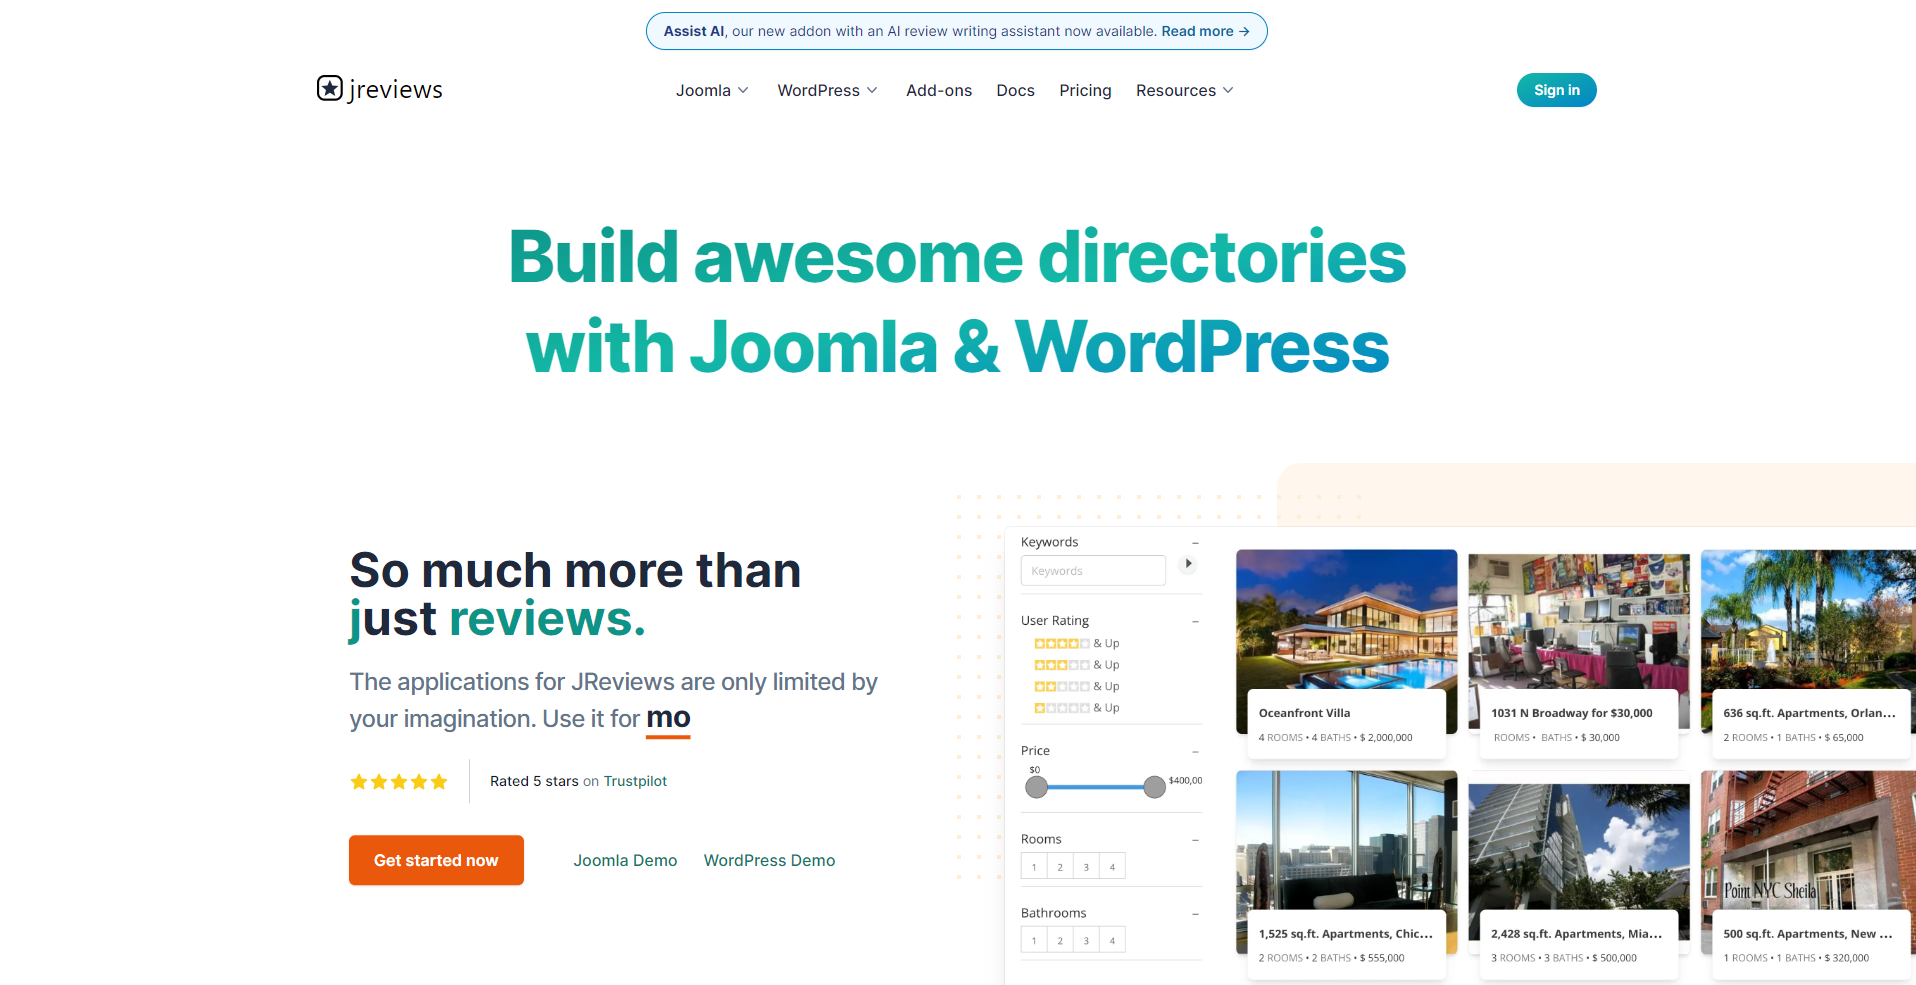
Task: Click the Price slider minimum handle
Action: [x=1037, y=787]
